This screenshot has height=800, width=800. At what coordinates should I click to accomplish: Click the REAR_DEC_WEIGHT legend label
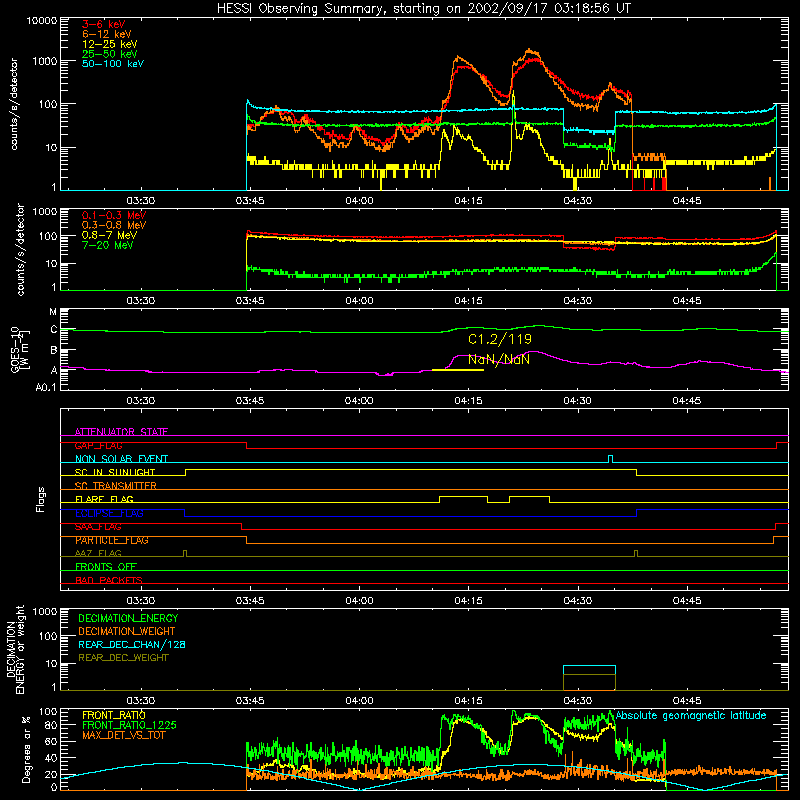point(123,658)
